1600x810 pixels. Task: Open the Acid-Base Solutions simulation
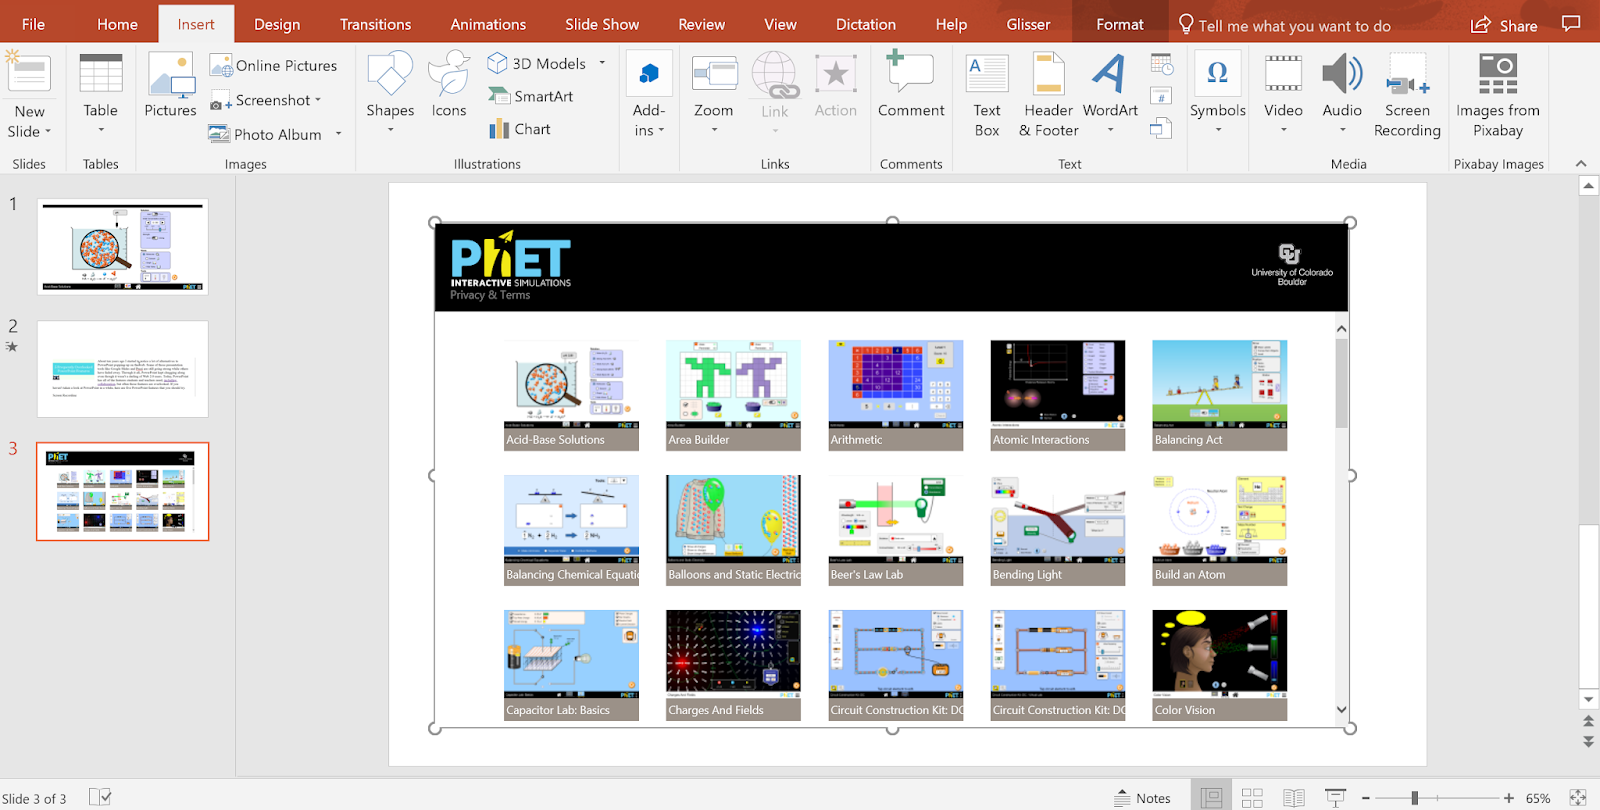click(x=571, y=395)
